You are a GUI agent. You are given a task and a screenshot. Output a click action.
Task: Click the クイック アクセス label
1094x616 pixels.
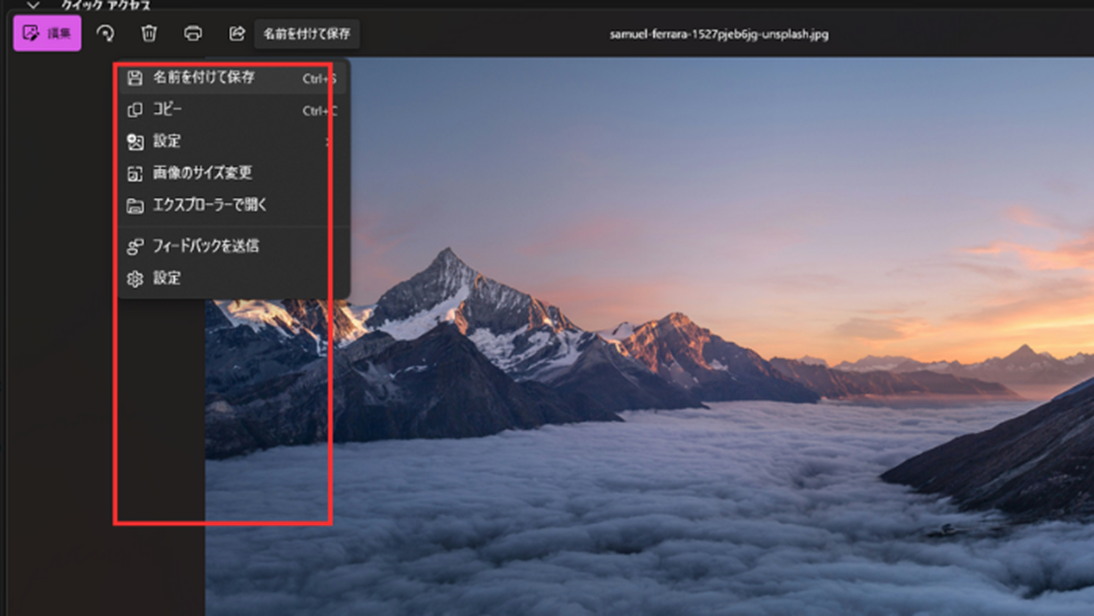pos(105,6)
